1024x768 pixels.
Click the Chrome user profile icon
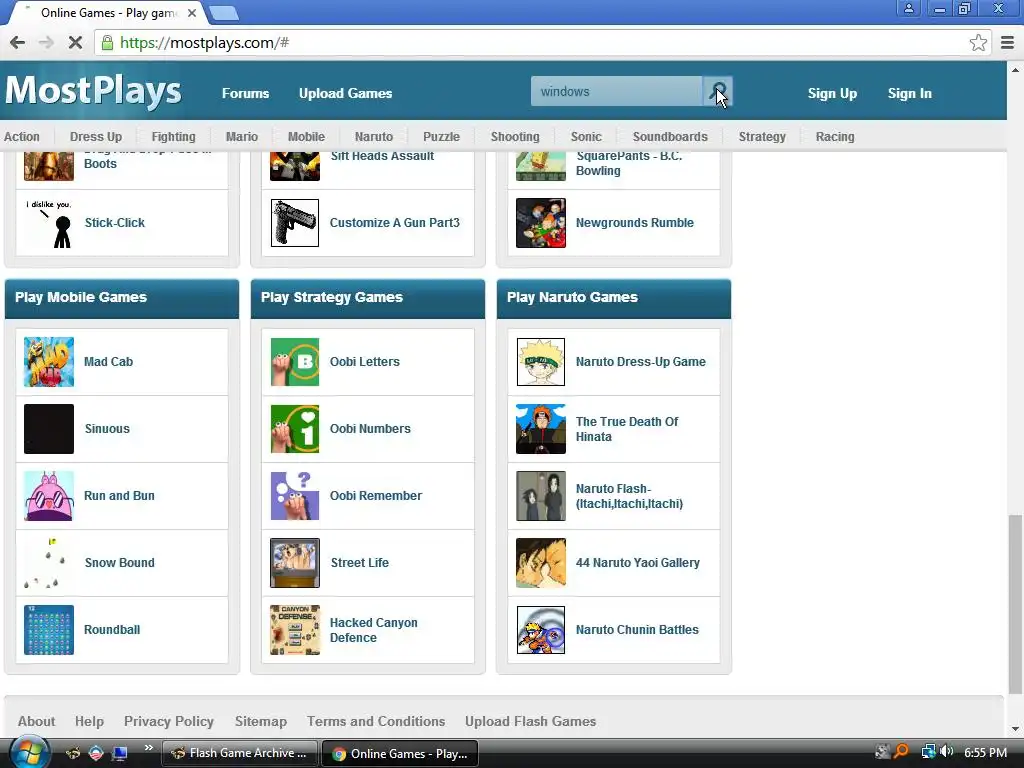coord(908,8)
